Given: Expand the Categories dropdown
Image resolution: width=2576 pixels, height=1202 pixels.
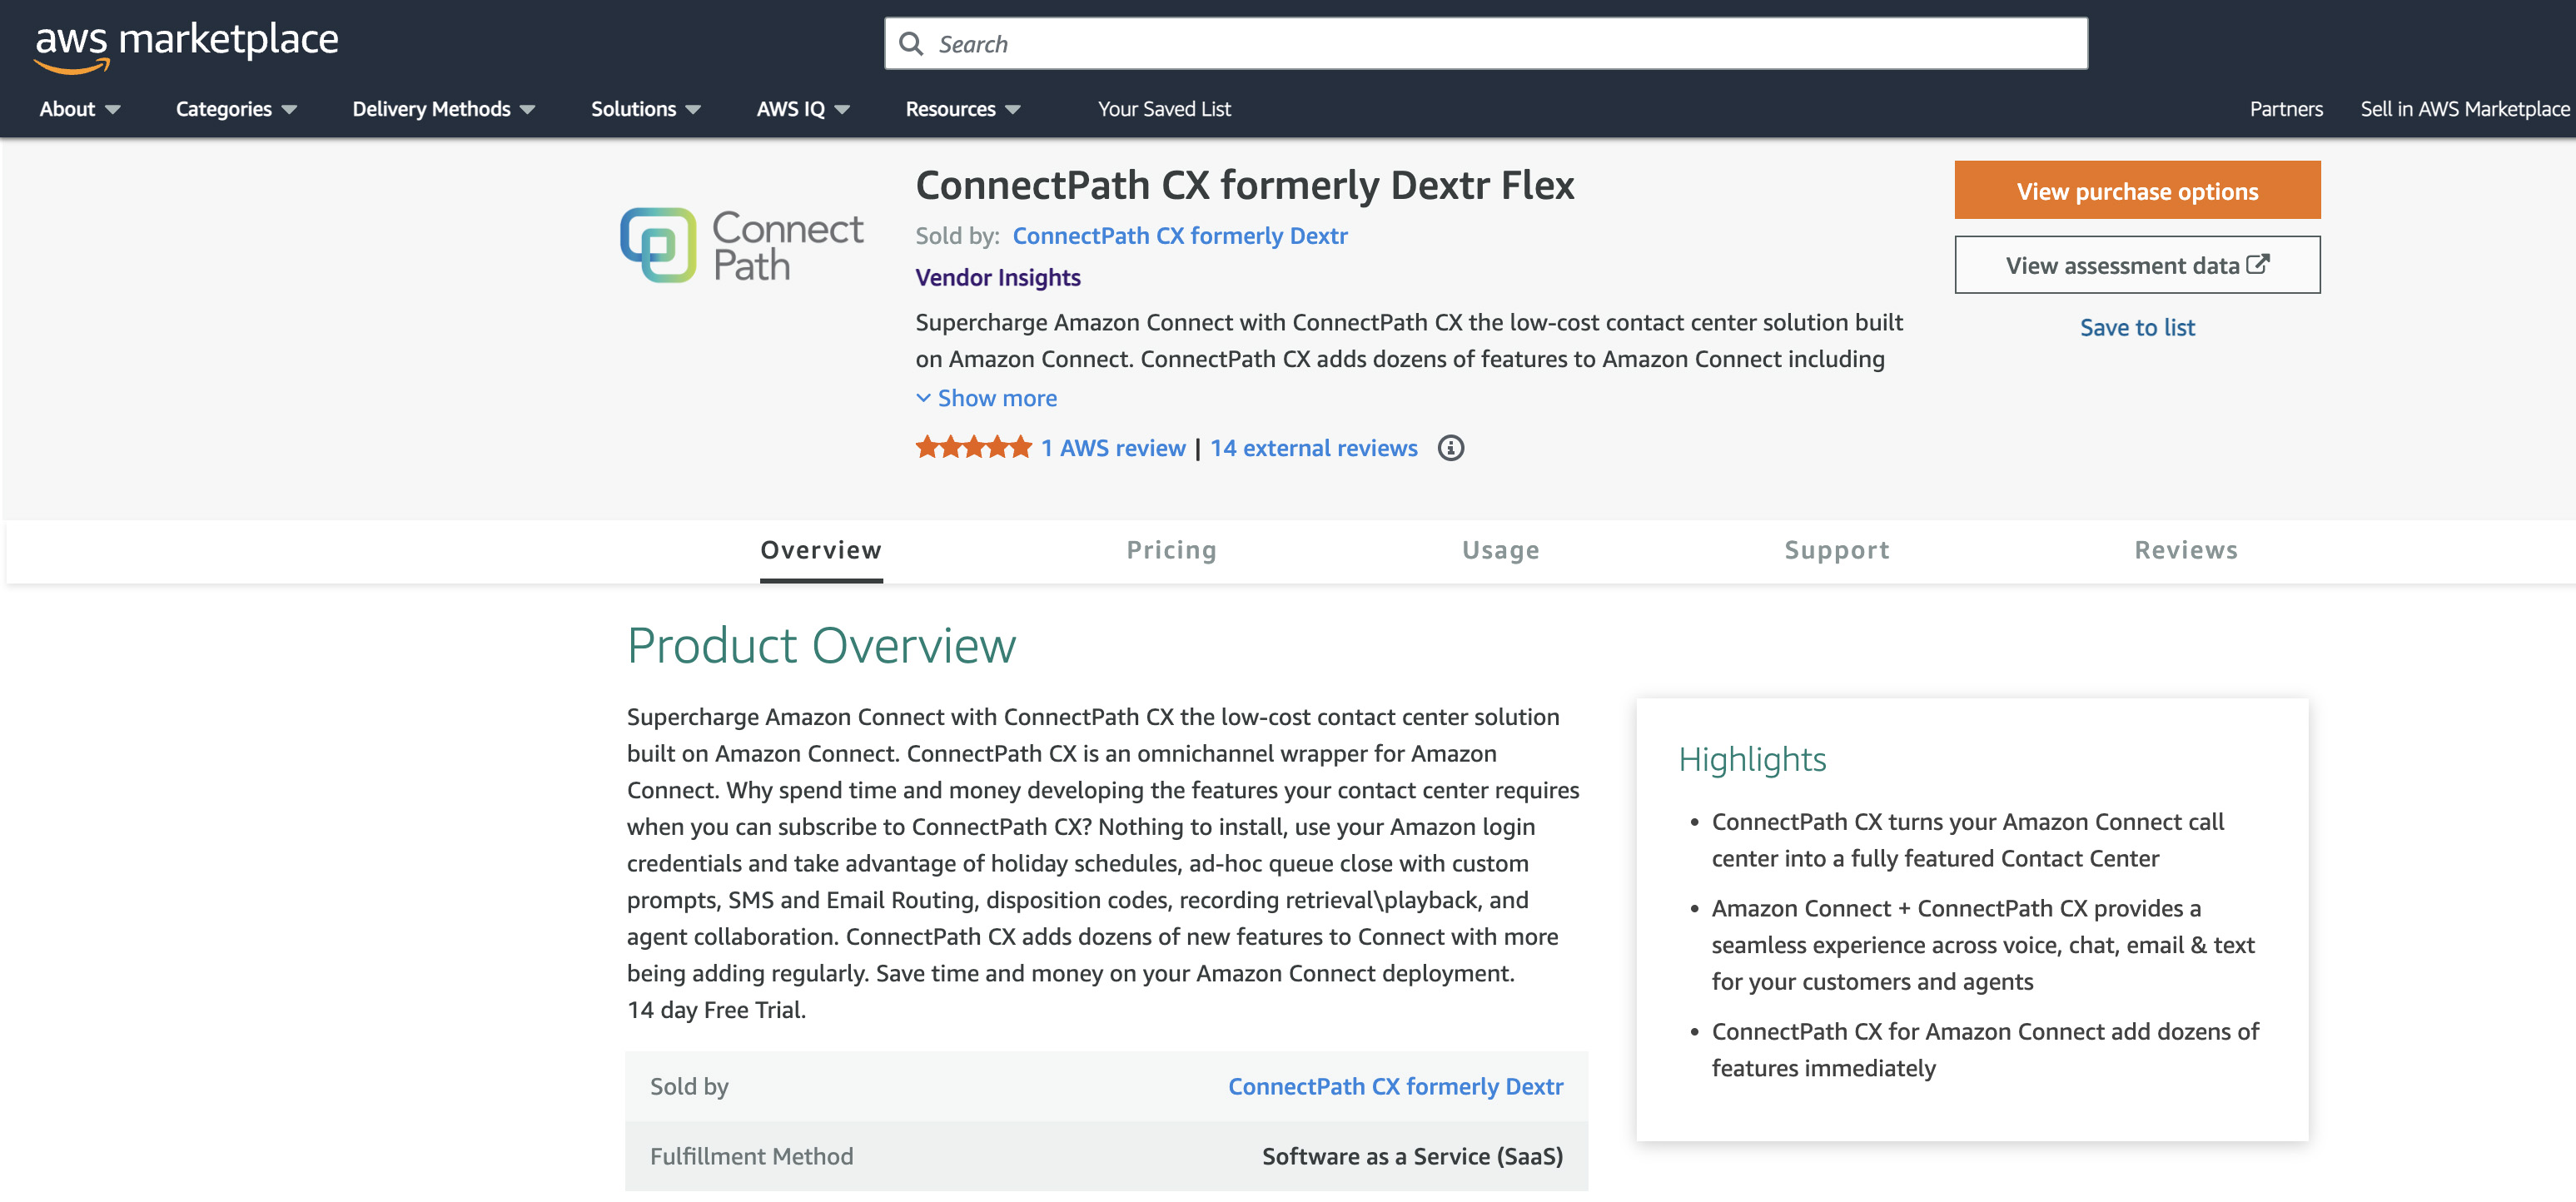Looking at the screenshot, I should (x=236, y=109).
